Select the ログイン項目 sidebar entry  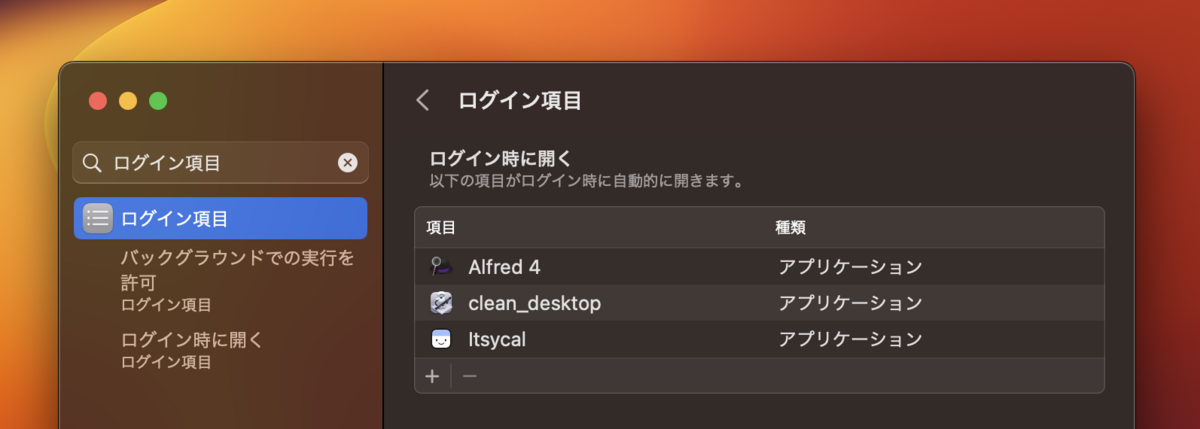tap(220, 218)
